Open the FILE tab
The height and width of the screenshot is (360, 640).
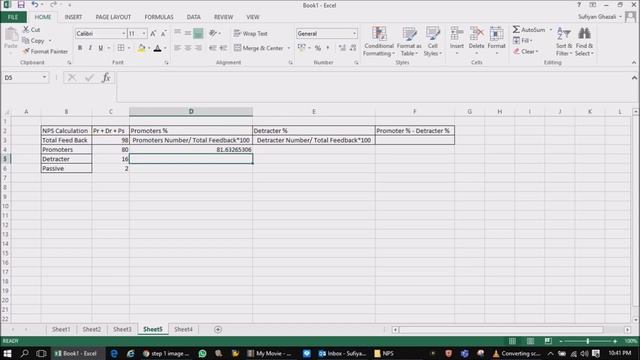point(13,17)
